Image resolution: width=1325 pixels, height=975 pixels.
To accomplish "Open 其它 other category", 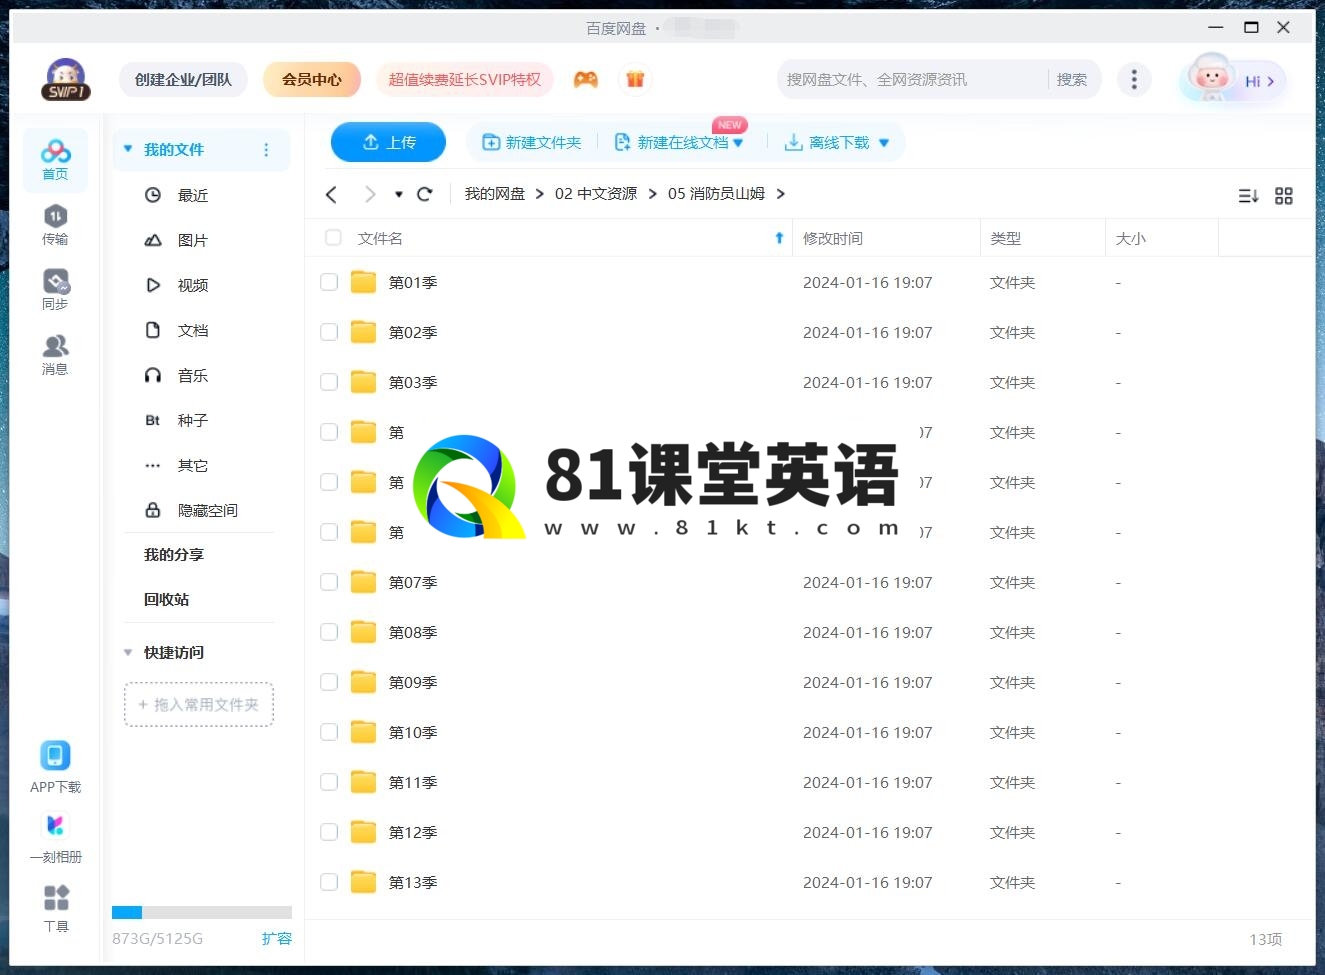I will pyautogui.click(x=193, y=465).
